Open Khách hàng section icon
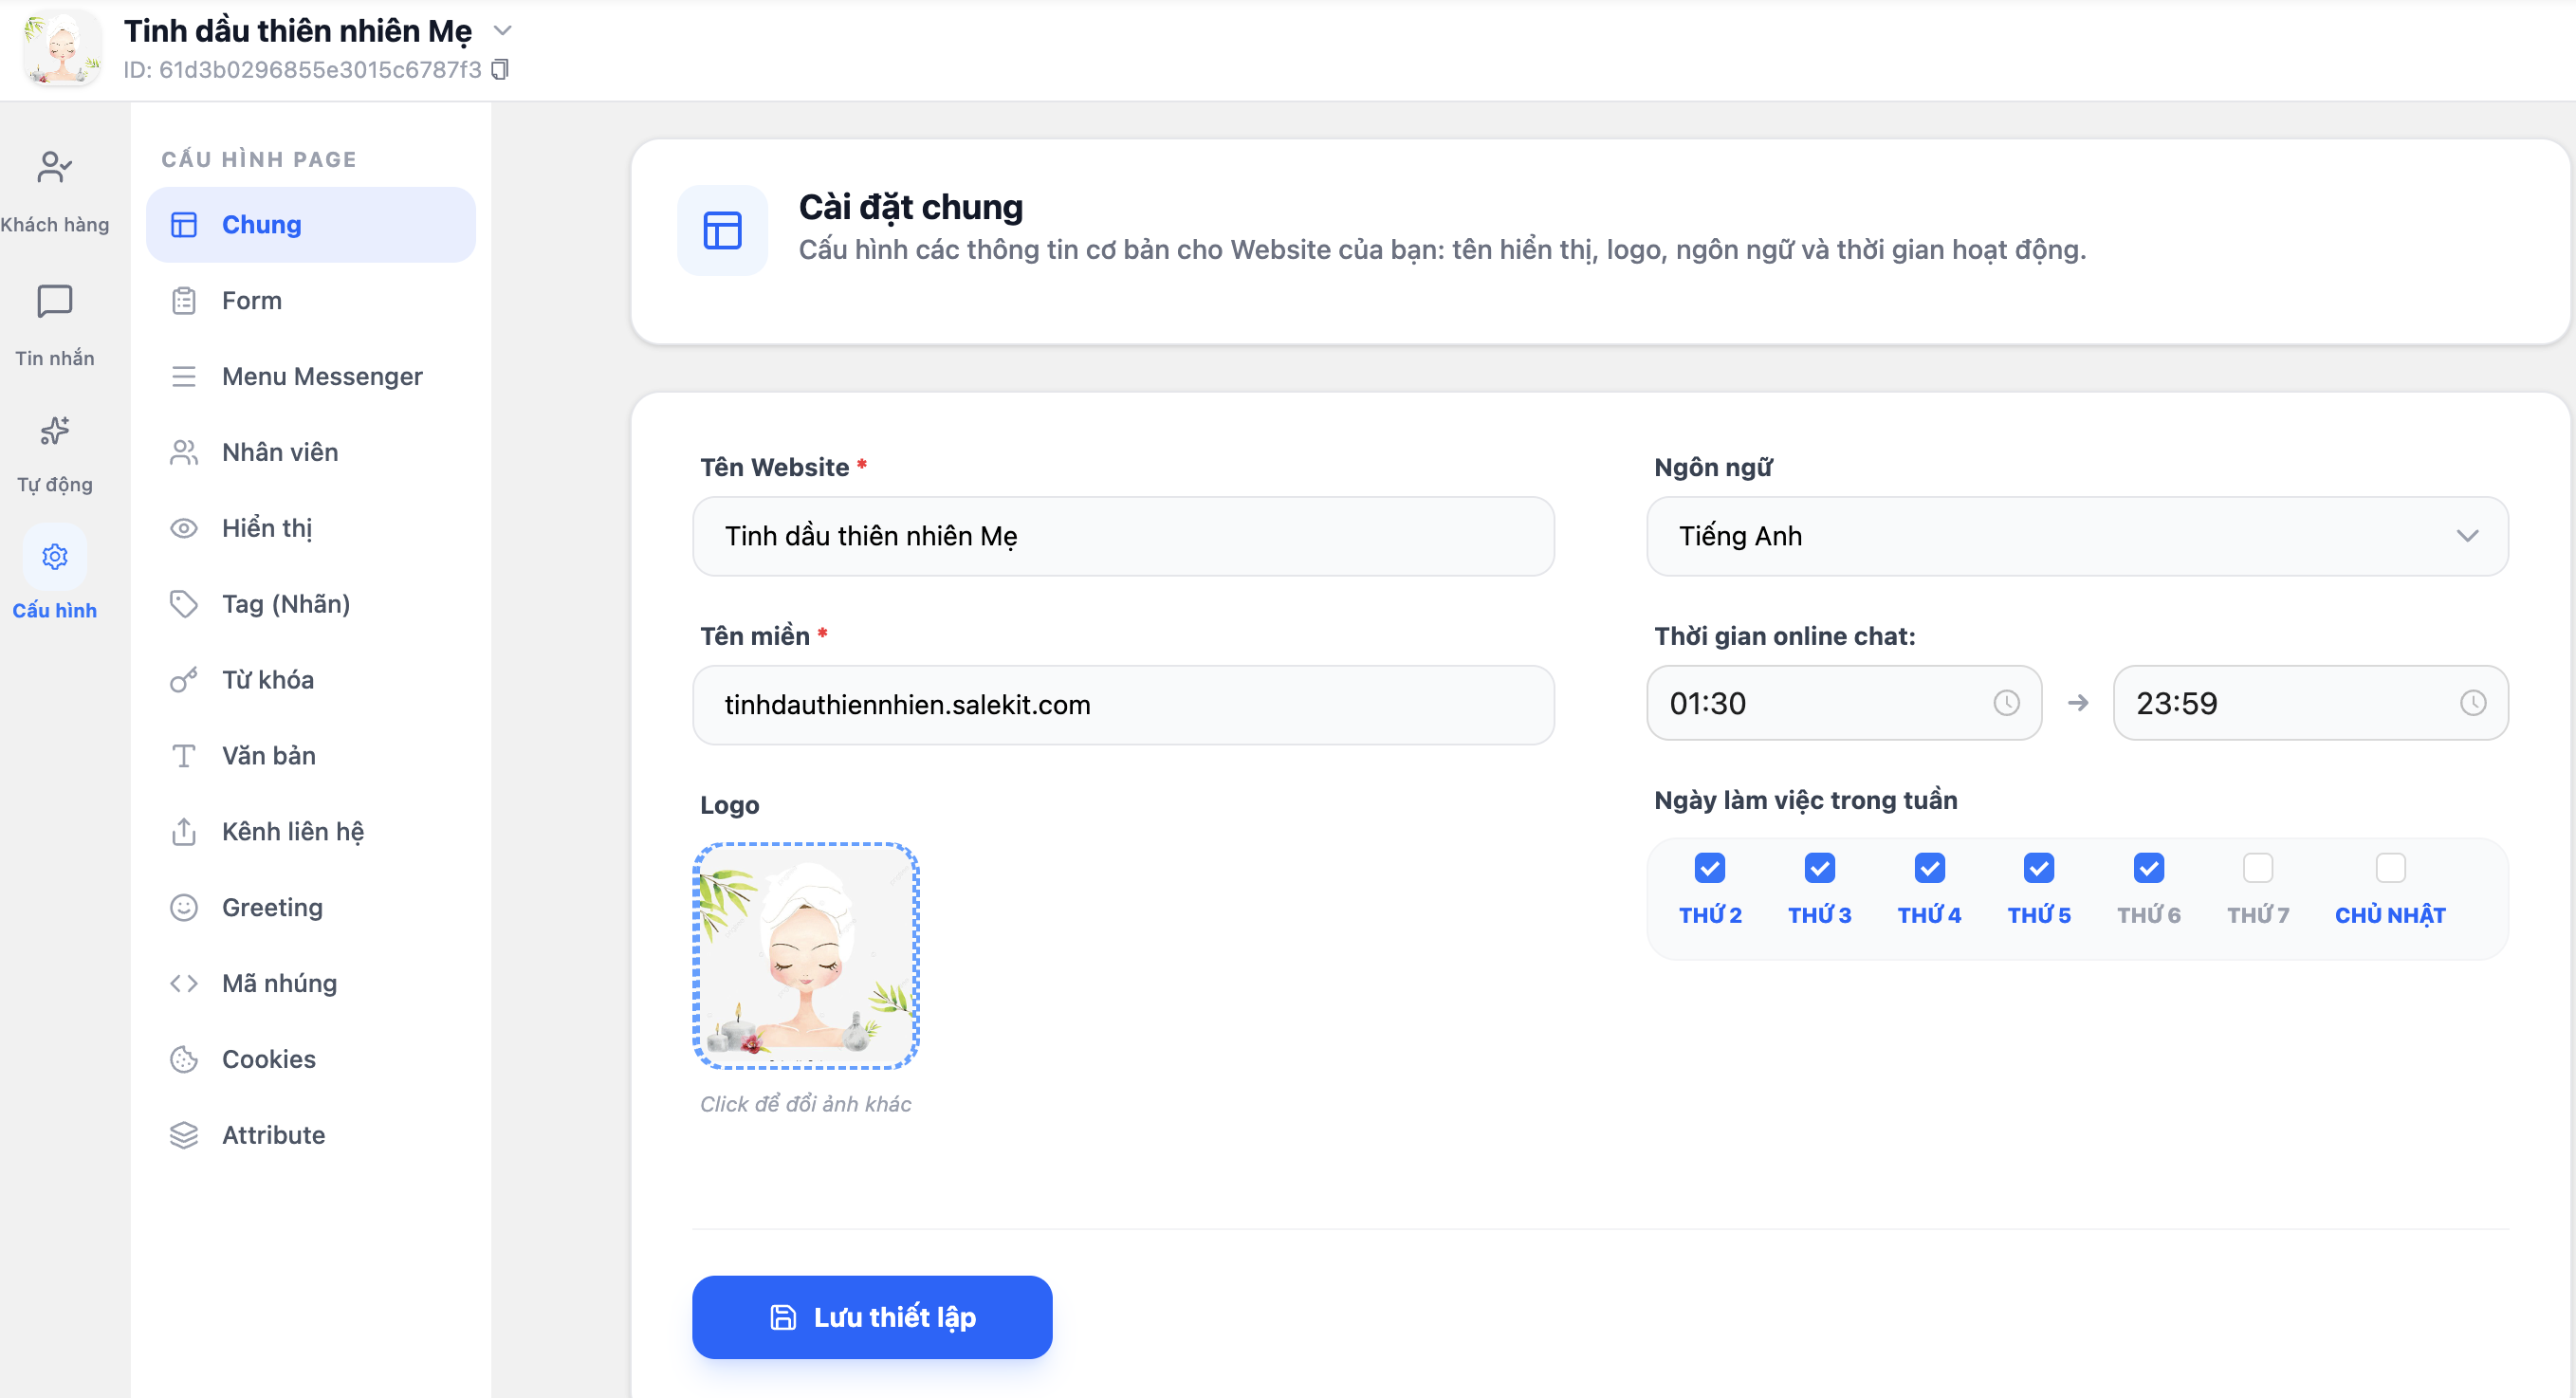This screenshot has height=1398, width=2576. (54, 167)
